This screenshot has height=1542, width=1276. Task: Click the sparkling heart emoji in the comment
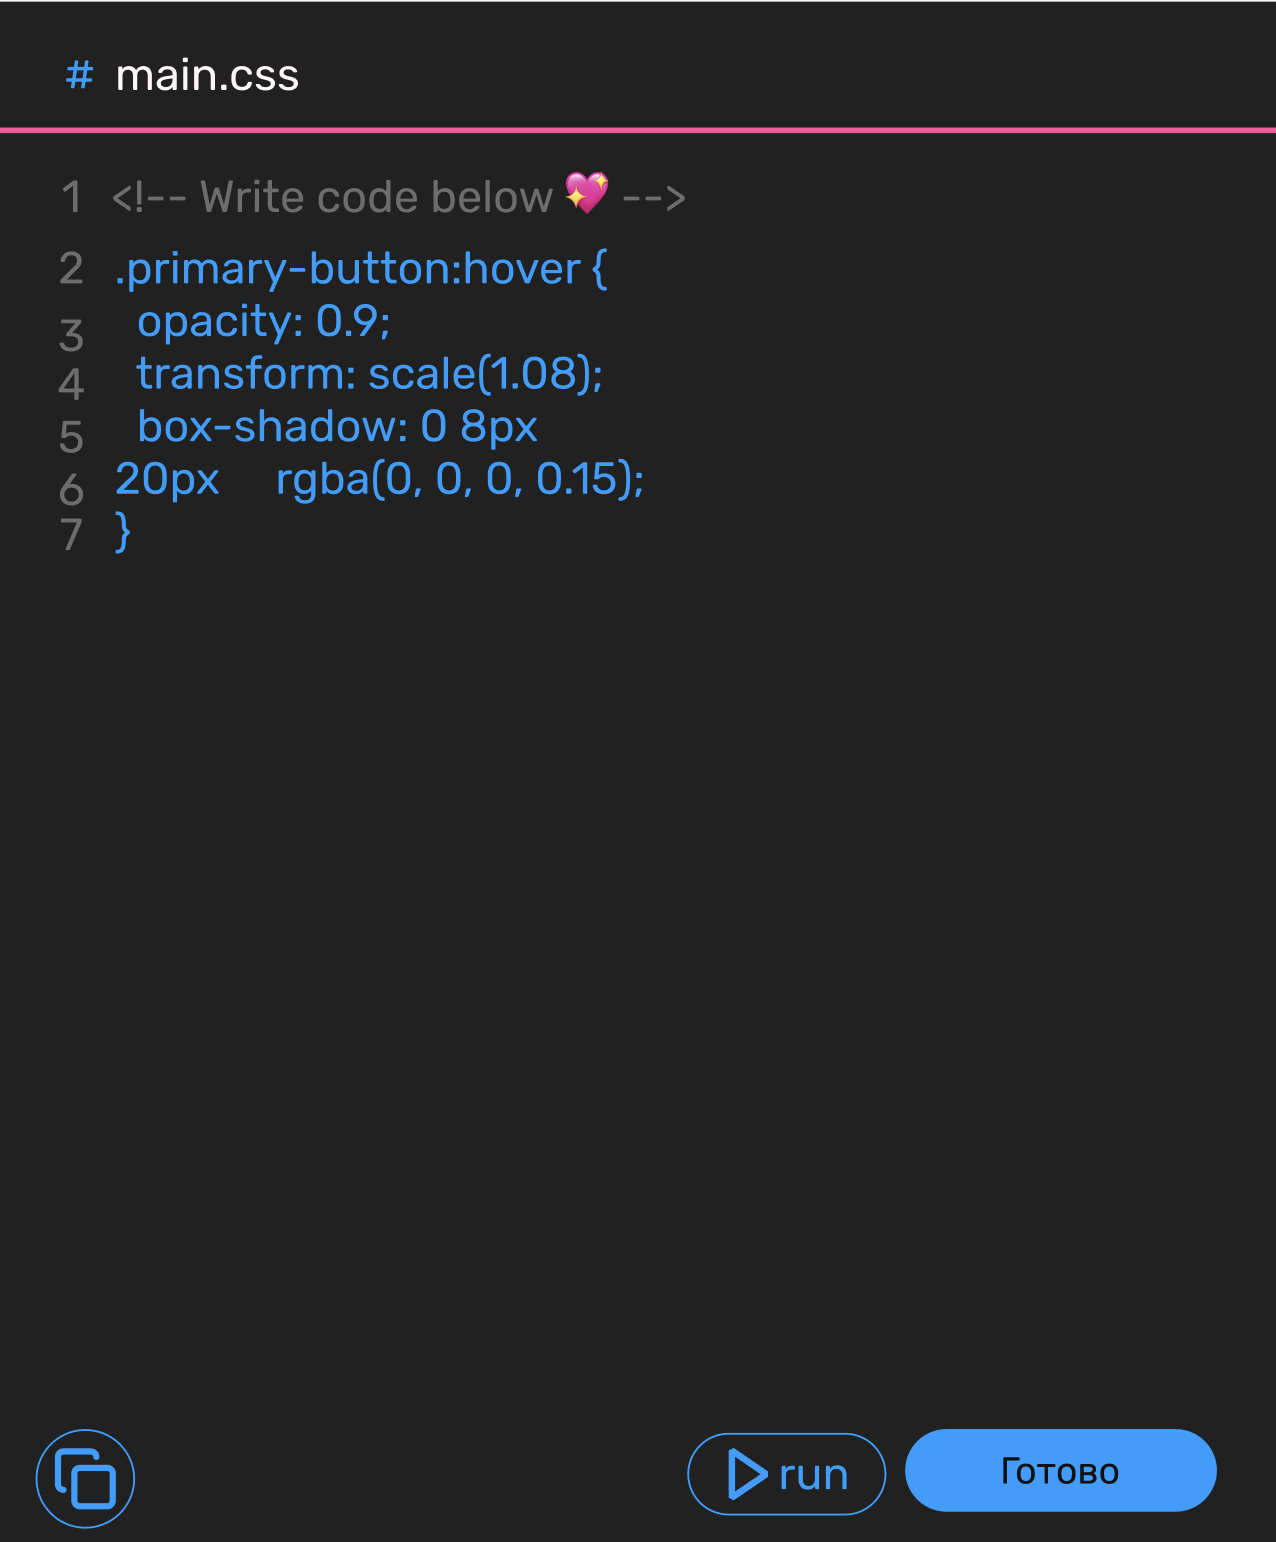tap(587, 193)
